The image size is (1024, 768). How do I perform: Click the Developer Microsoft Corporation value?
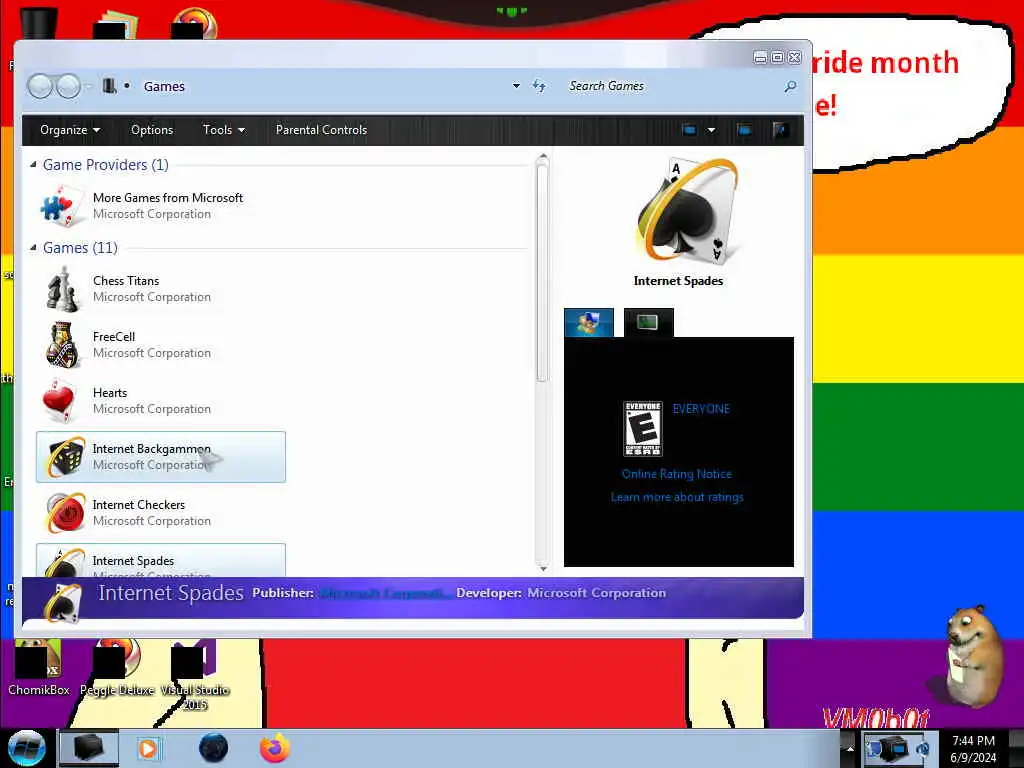(597, 593)
